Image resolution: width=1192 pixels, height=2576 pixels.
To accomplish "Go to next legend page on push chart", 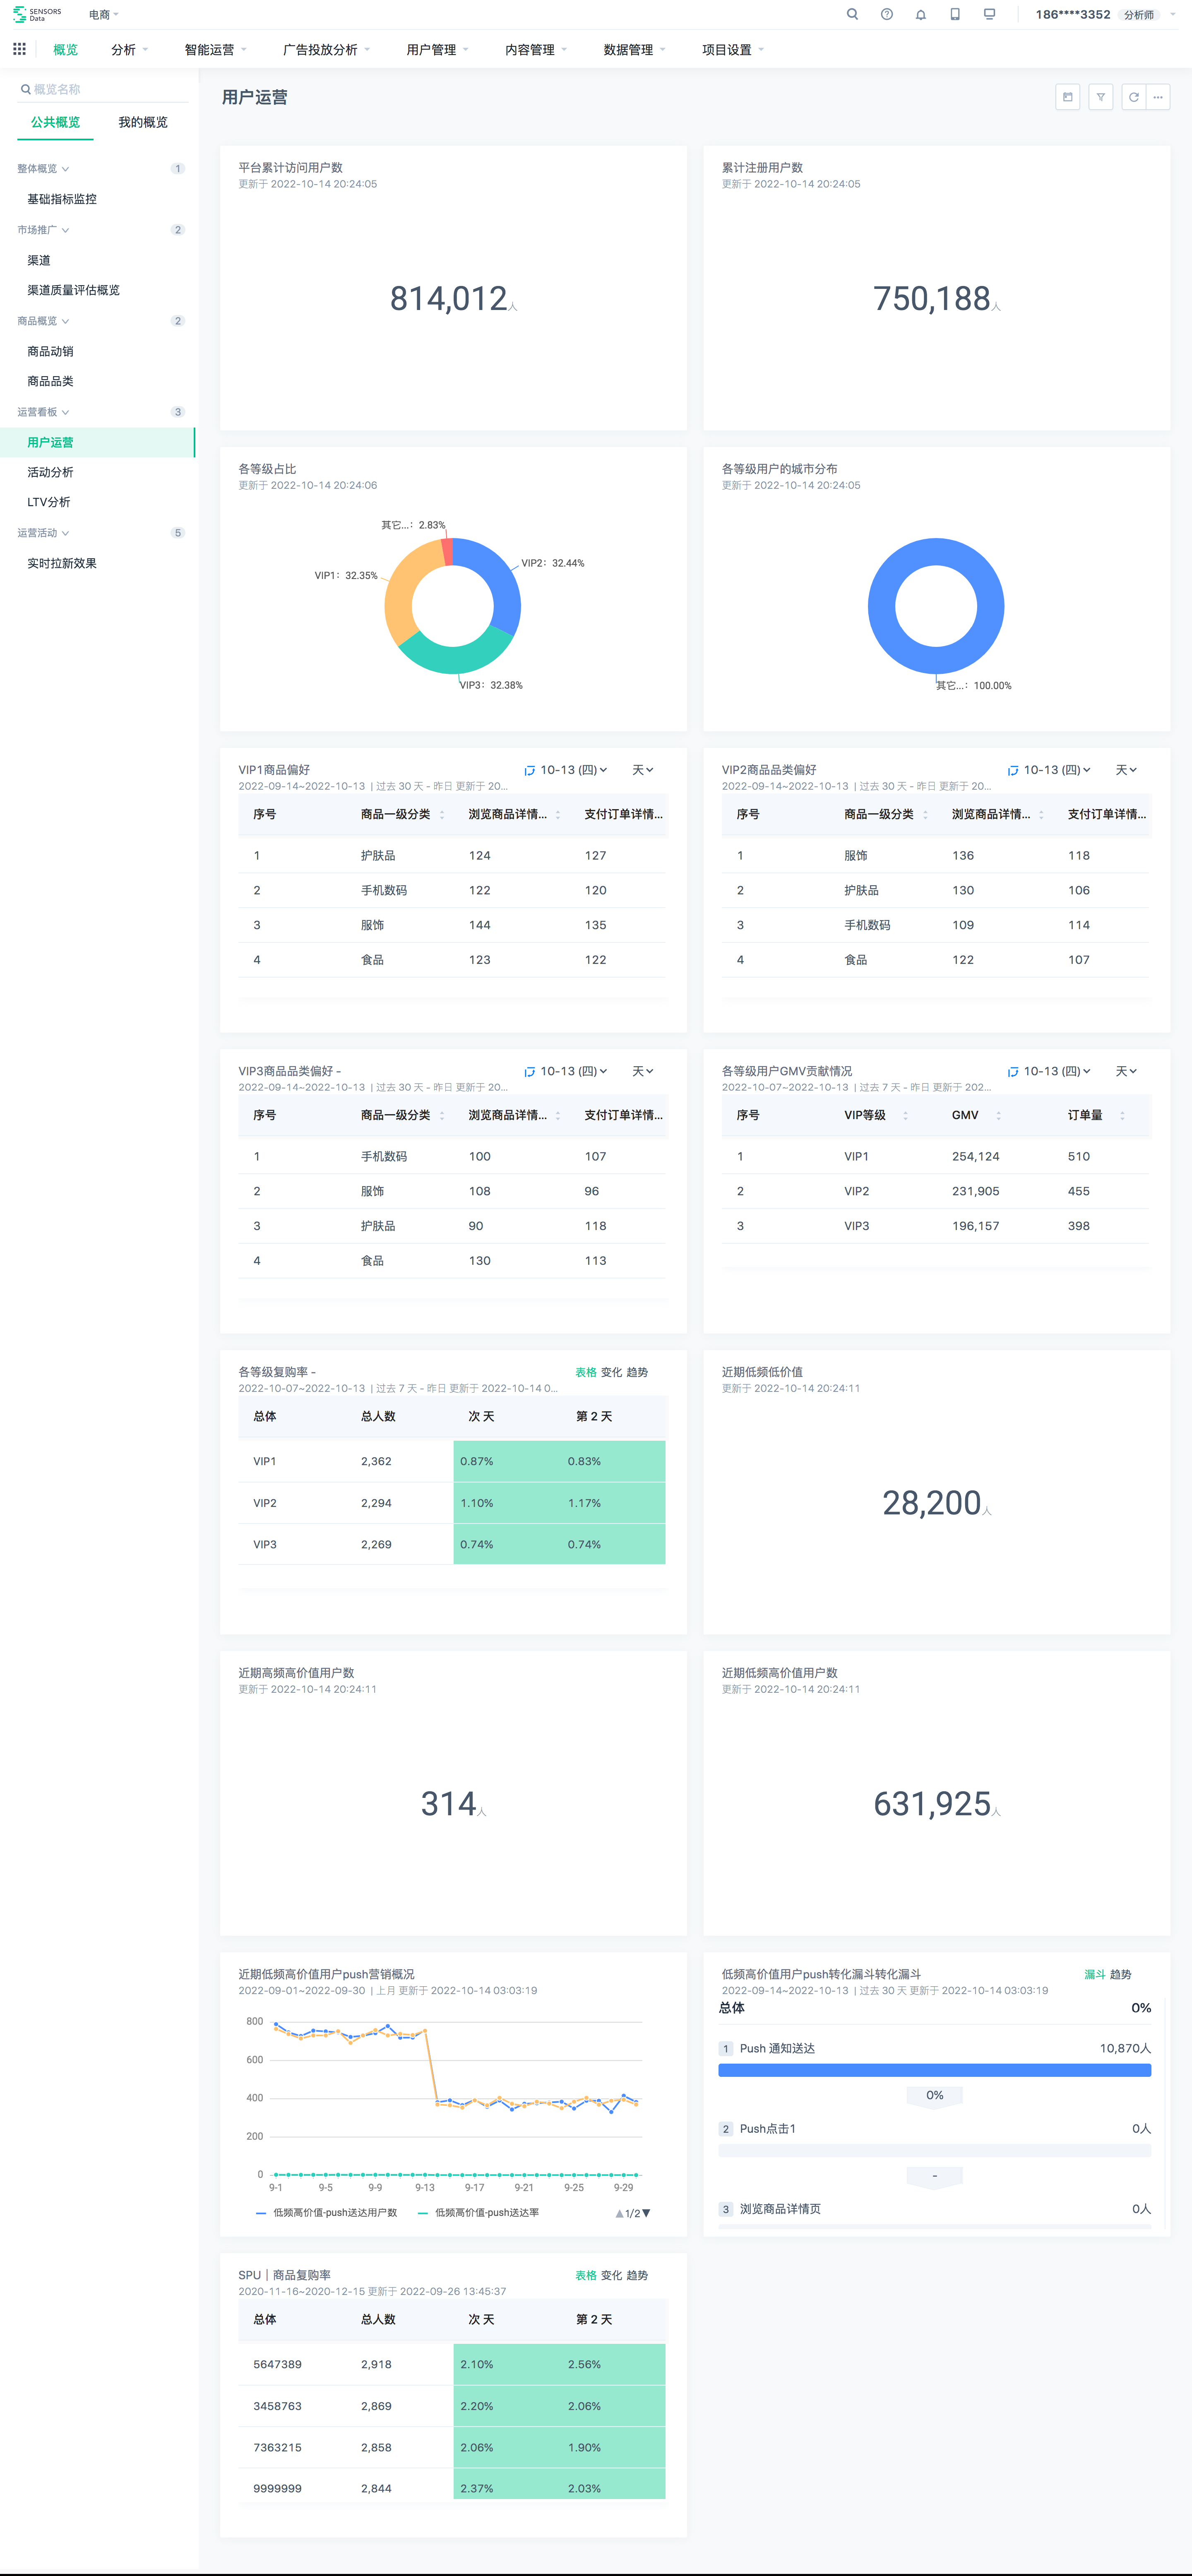I will point(646,2213).
